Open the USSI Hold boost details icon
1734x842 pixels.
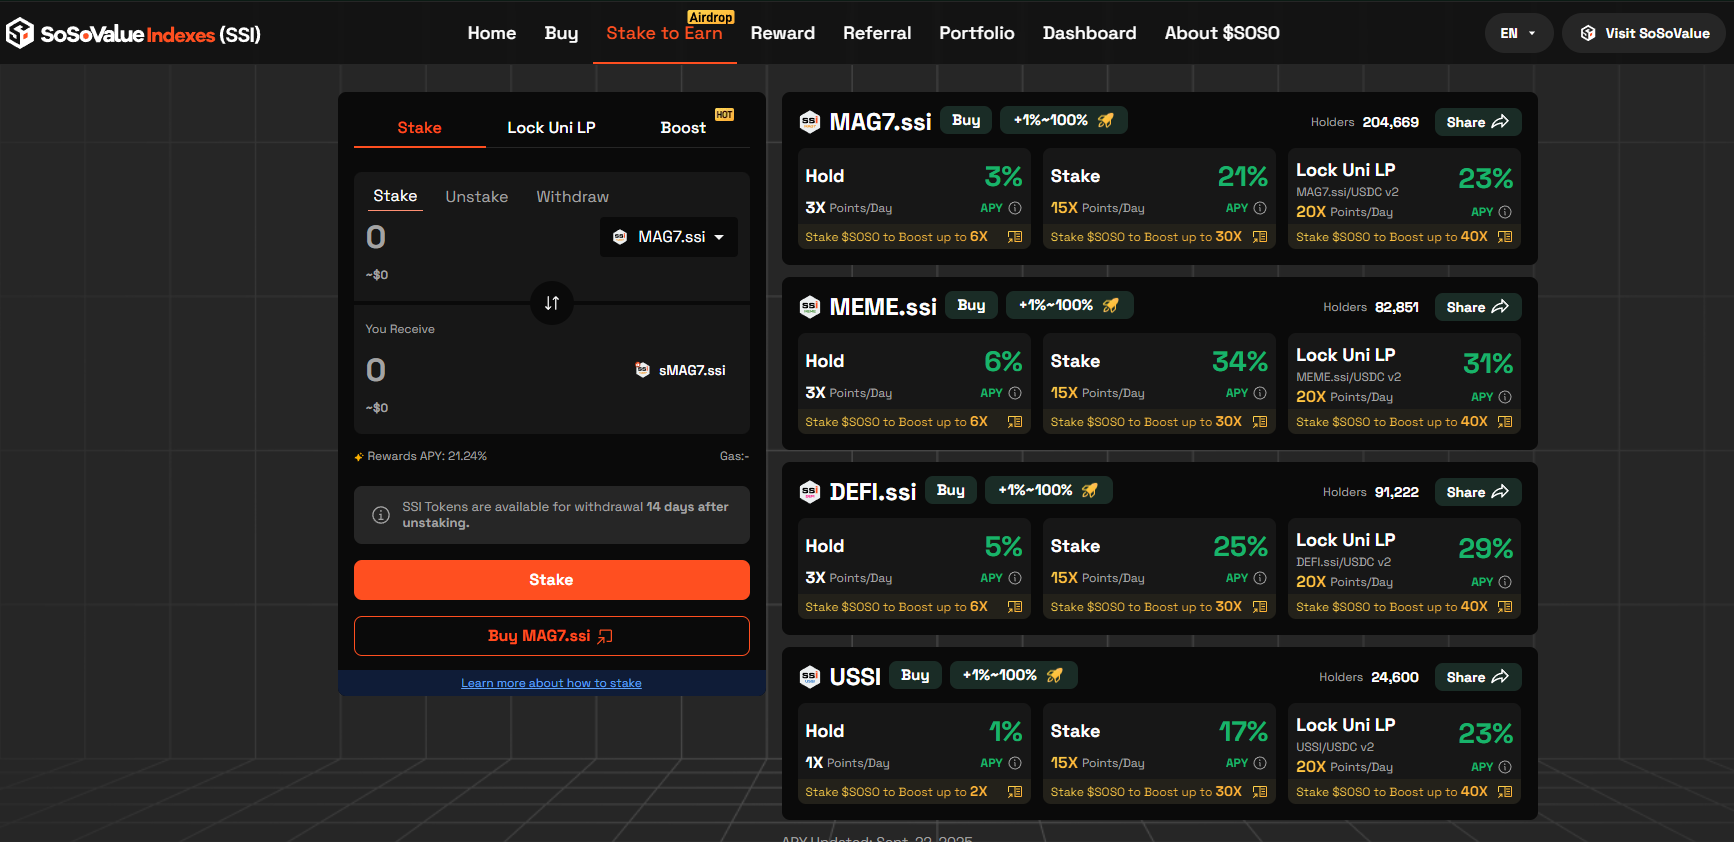point(1015,792)
